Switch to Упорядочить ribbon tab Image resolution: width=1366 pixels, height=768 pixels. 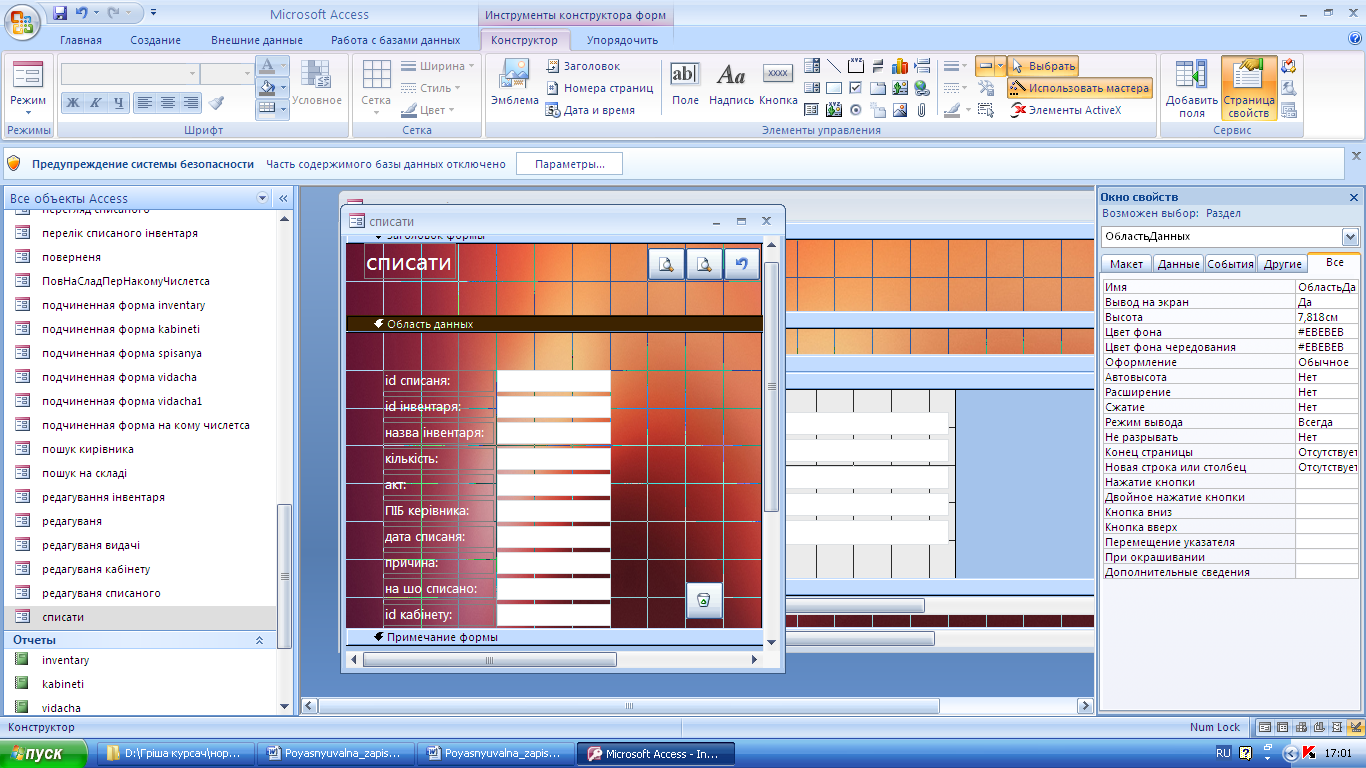pyautogui.click(x=622, y=40)
